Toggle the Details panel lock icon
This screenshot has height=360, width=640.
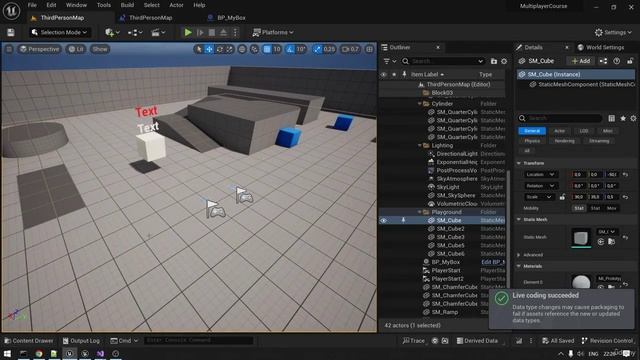630,61
